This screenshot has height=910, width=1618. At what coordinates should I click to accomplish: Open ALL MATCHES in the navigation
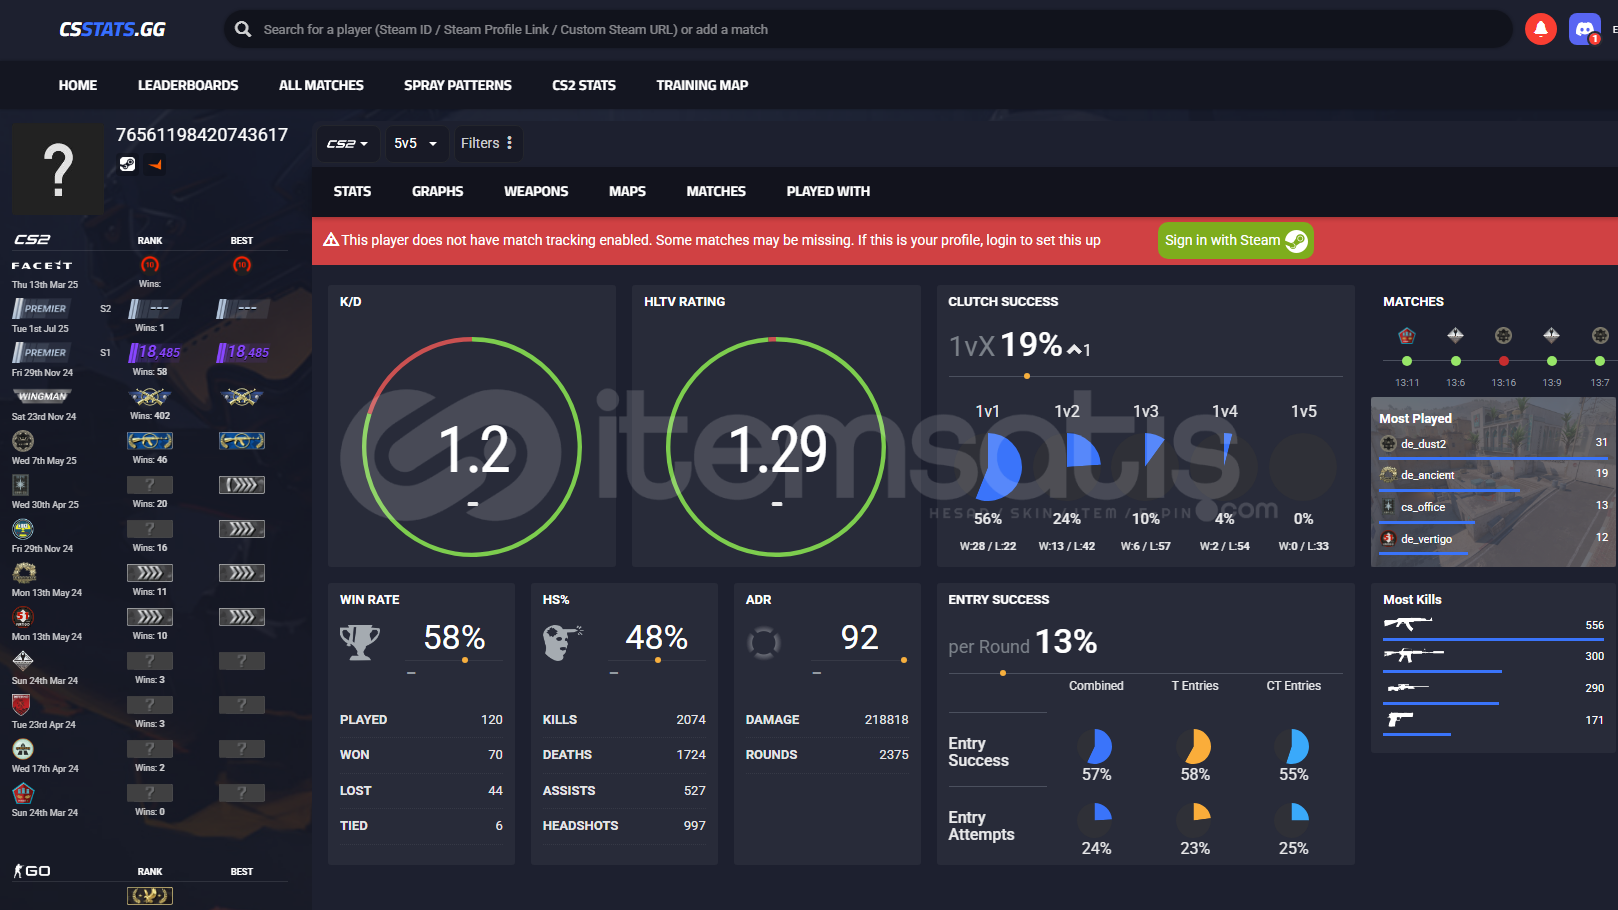tap(321, 85)
